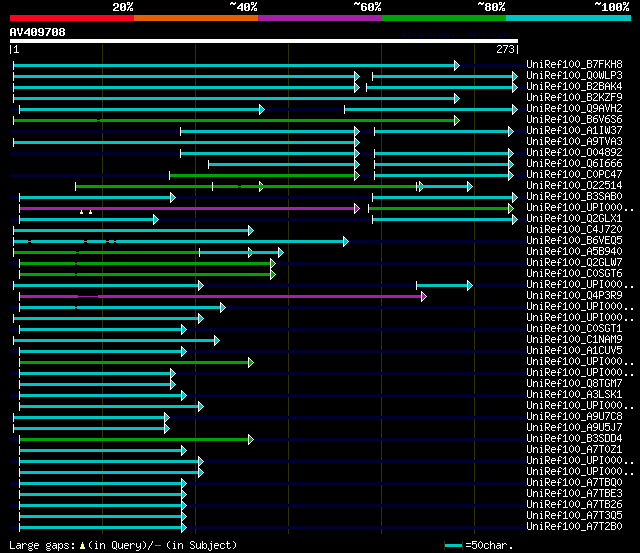This screenshot has width=640, height=553.
Task: Select the UniRef100_B6VEQ5 label
Action: [x=574, y=241]
